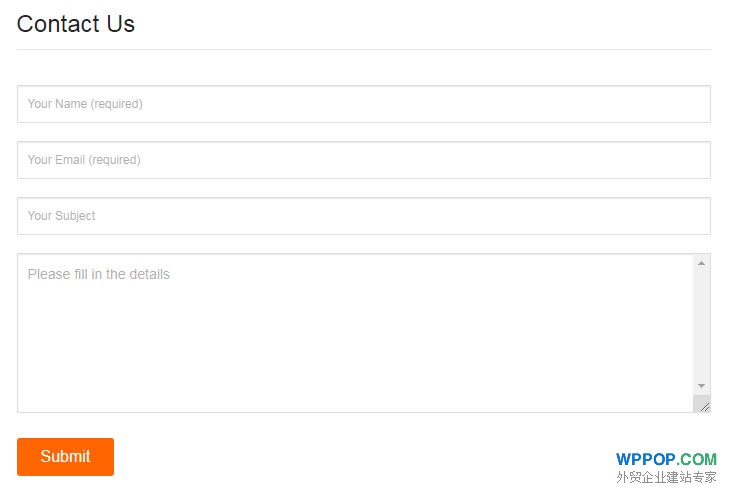Click inside the details message textarea
This screenshot has height=495, width=730.
(355, 333)
